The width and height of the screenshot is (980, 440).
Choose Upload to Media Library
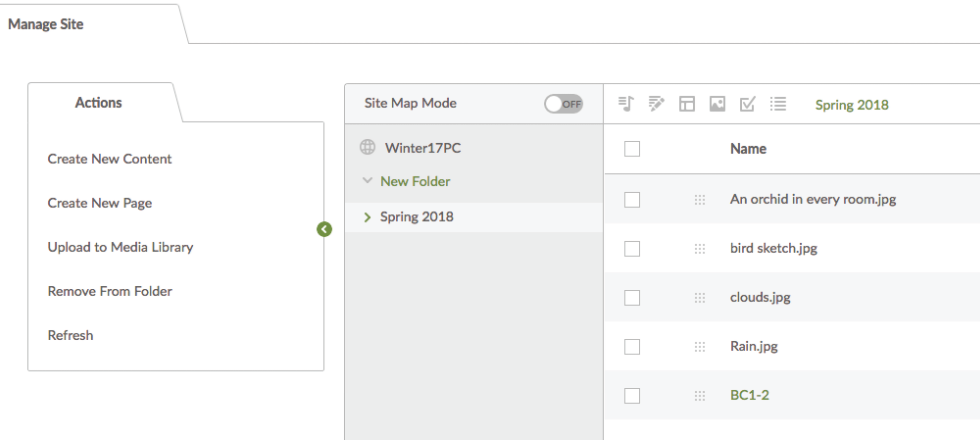point(120,247)
